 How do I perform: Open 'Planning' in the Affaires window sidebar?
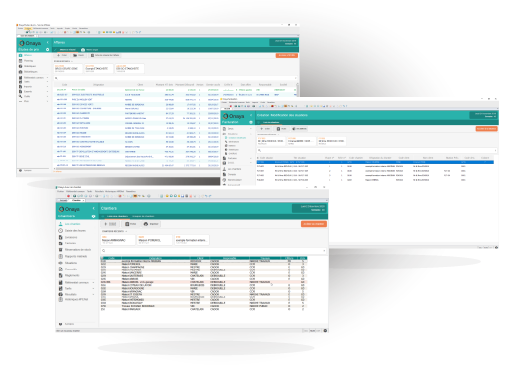point(26,61)
